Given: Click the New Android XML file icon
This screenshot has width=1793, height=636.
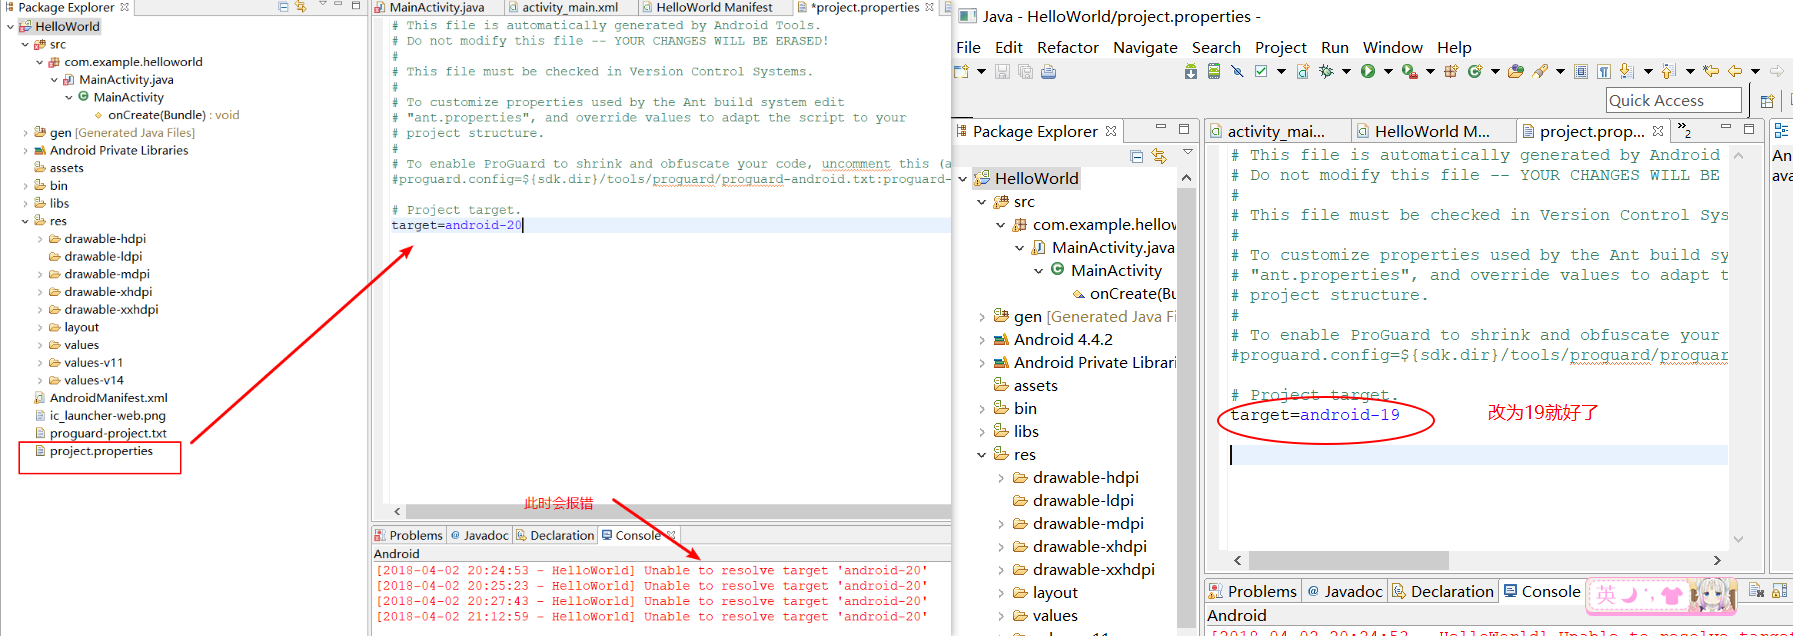Looking at the screenshot, I should coord(1302,71).
